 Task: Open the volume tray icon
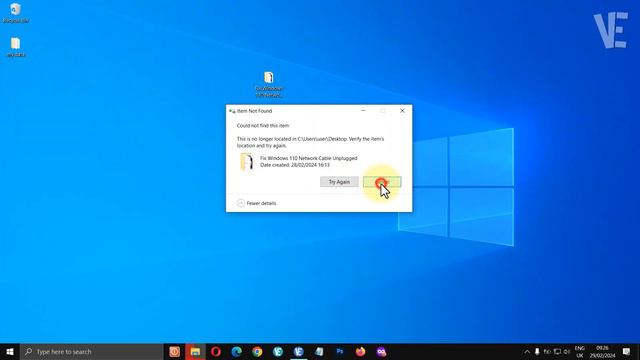click(567, 352)
